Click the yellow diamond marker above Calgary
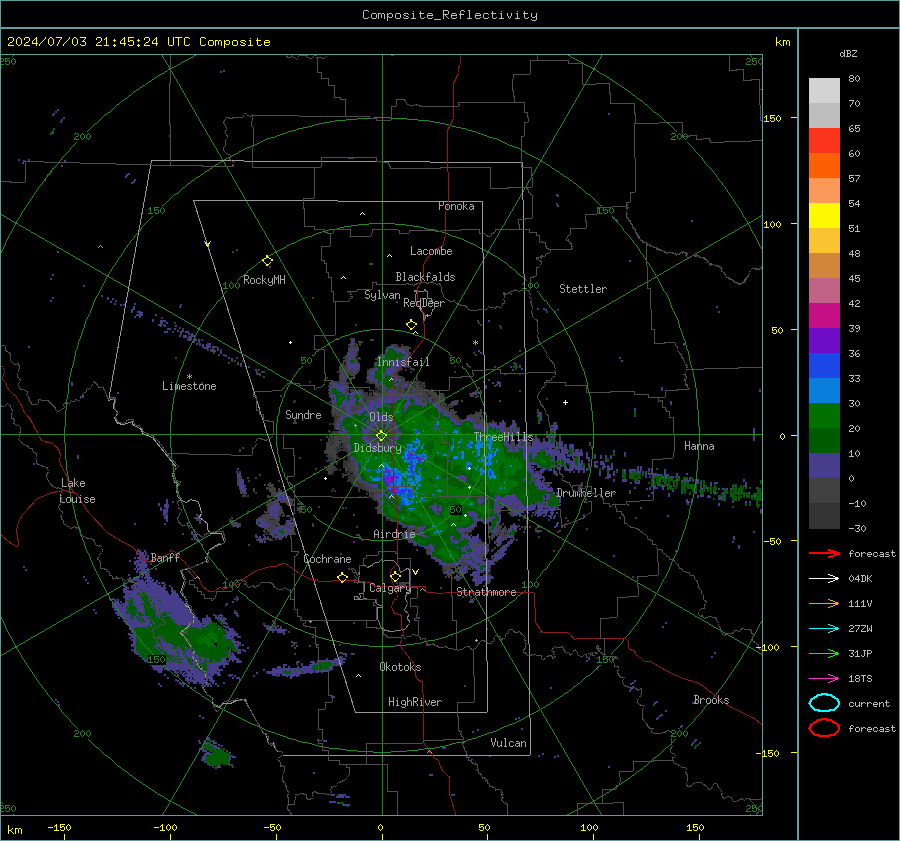Viewport: 900px width, 841px height. pos(395,576)
